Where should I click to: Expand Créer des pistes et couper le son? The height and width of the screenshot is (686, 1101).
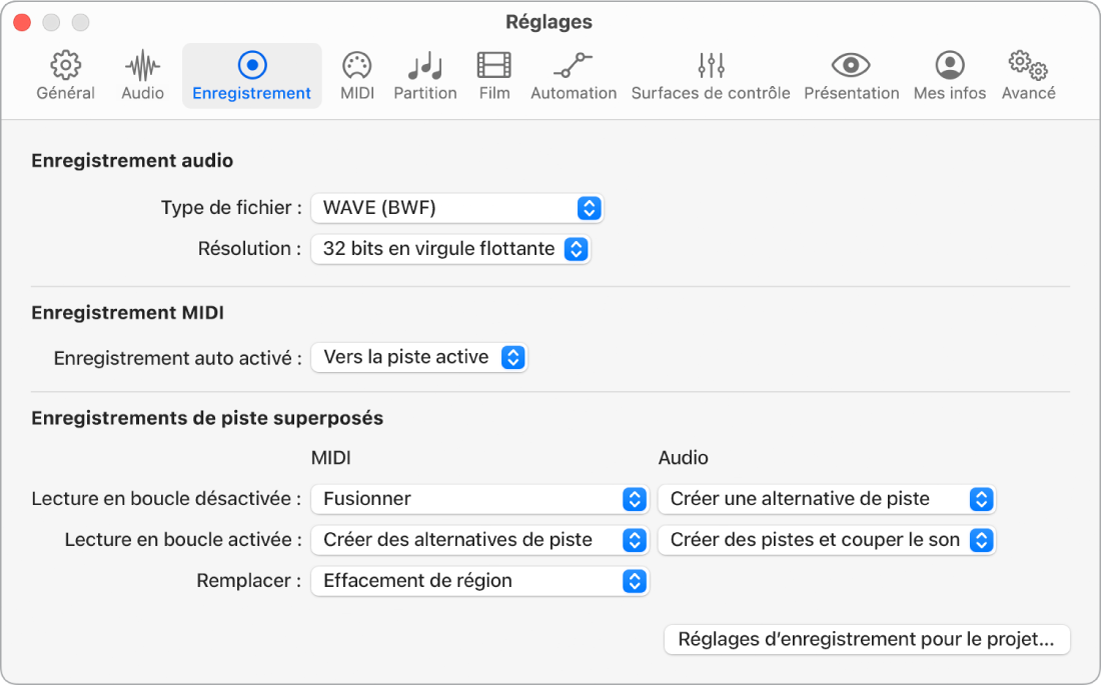point(826,540)
